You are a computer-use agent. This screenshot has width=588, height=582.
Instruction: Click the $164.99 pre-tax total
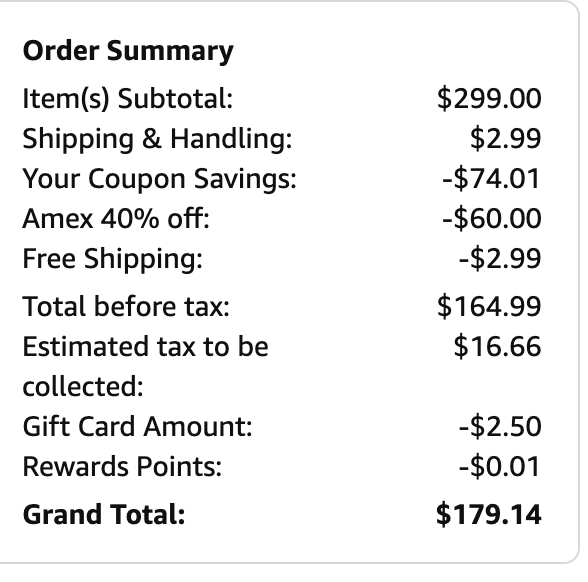tap(489, 307)
